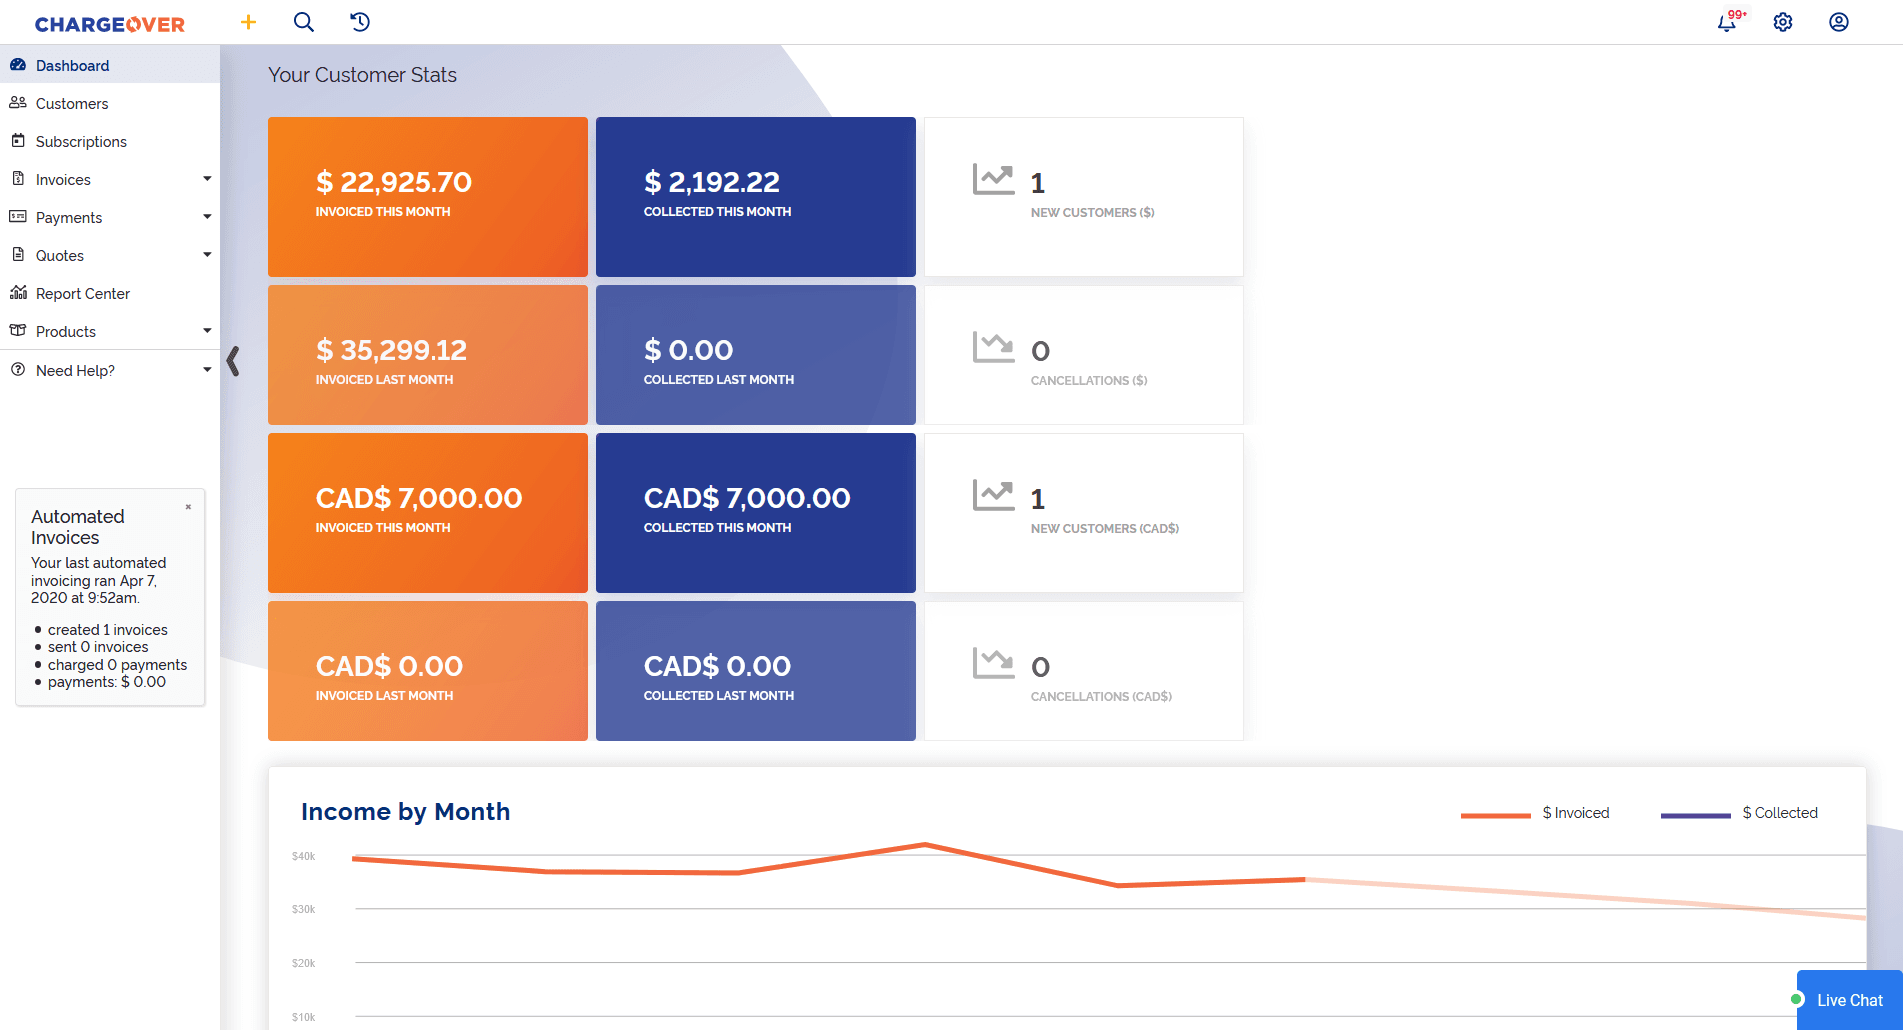Go to Customers in the sidebar
The height and width of the screenshot is (1030, 1903).
point(72,104)
